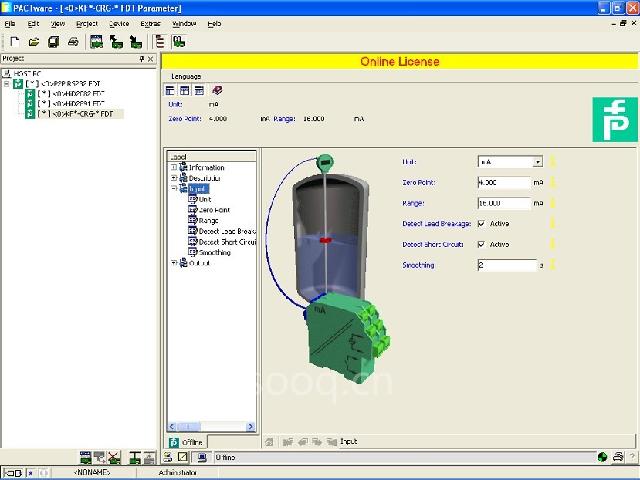Click the New project toolbar icon
This screenshot has height=480, width=640.
(14, 42)
